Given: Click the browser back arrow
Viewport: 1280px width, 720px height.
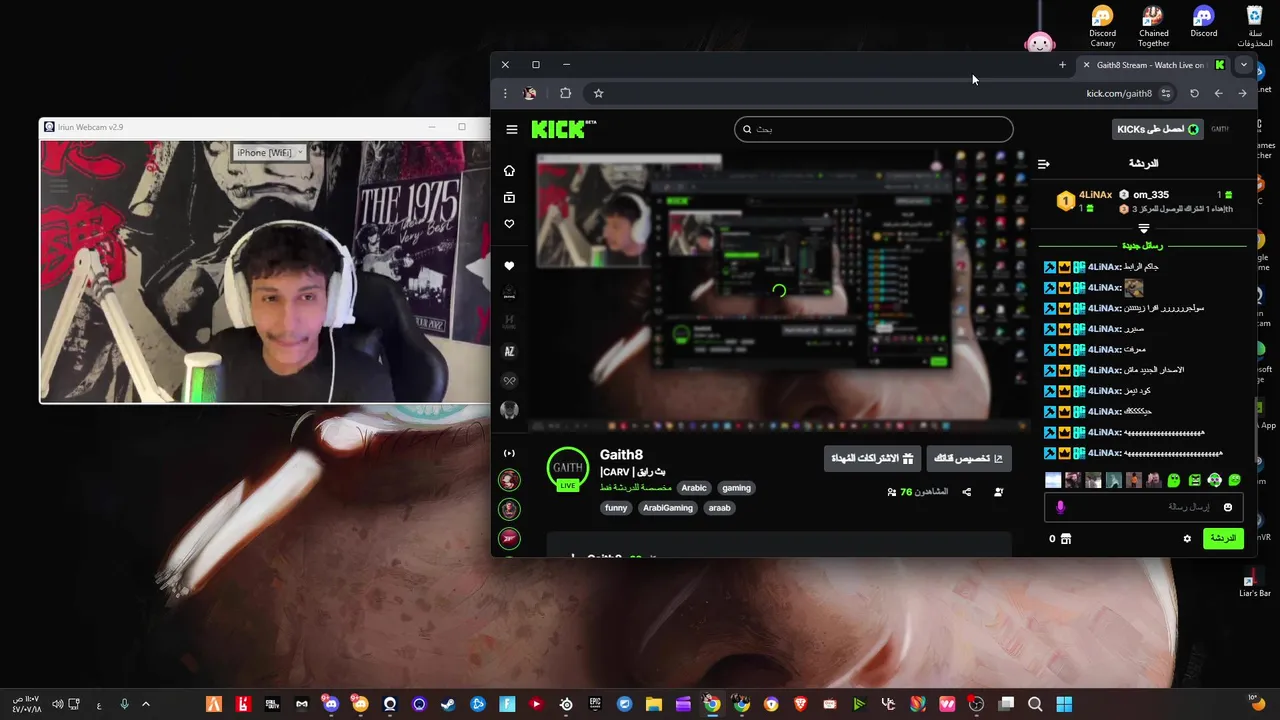Looking at the screenshot, I should [1242, 93].
